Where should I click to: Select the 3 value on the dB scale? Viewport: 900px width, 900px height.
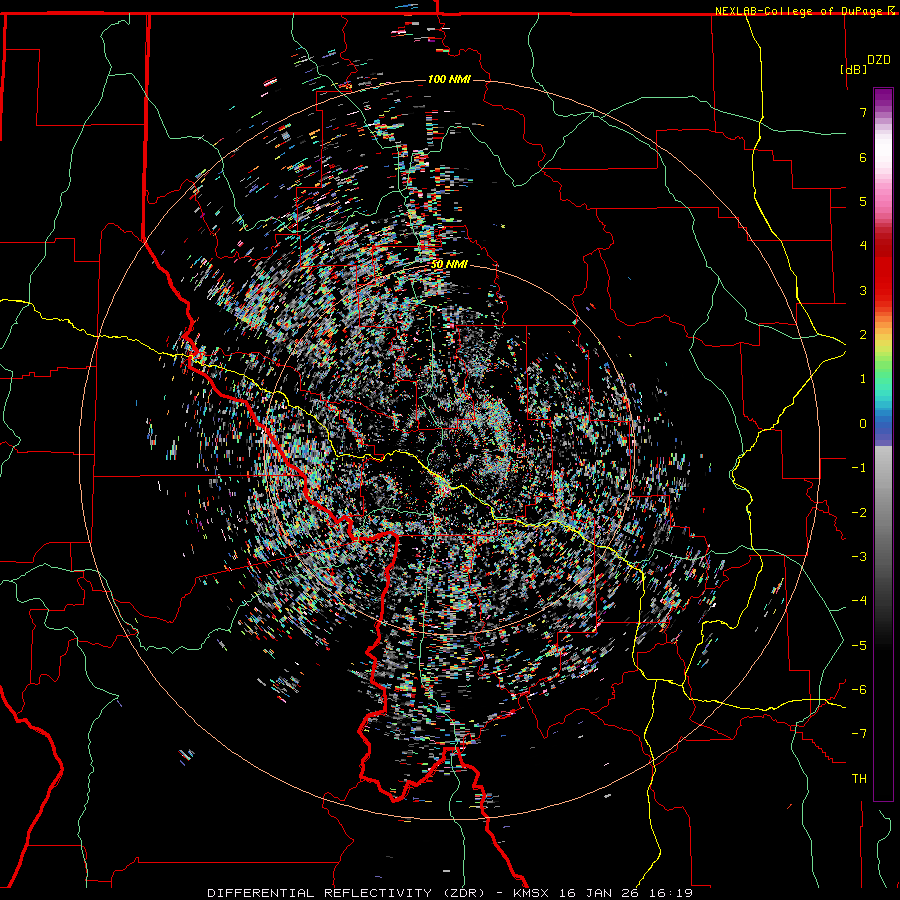tap(863, 290)
